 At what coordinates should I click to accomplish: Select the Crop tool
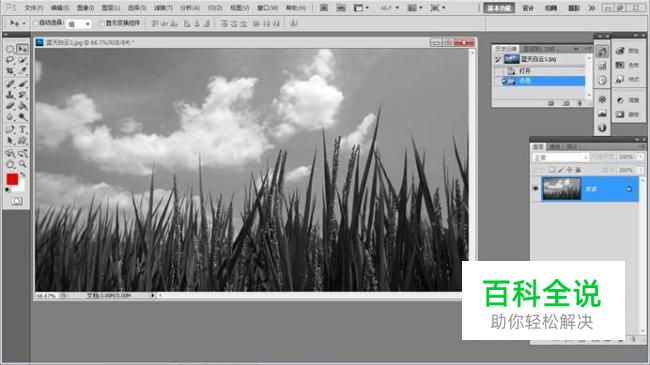tap(10, 71)
